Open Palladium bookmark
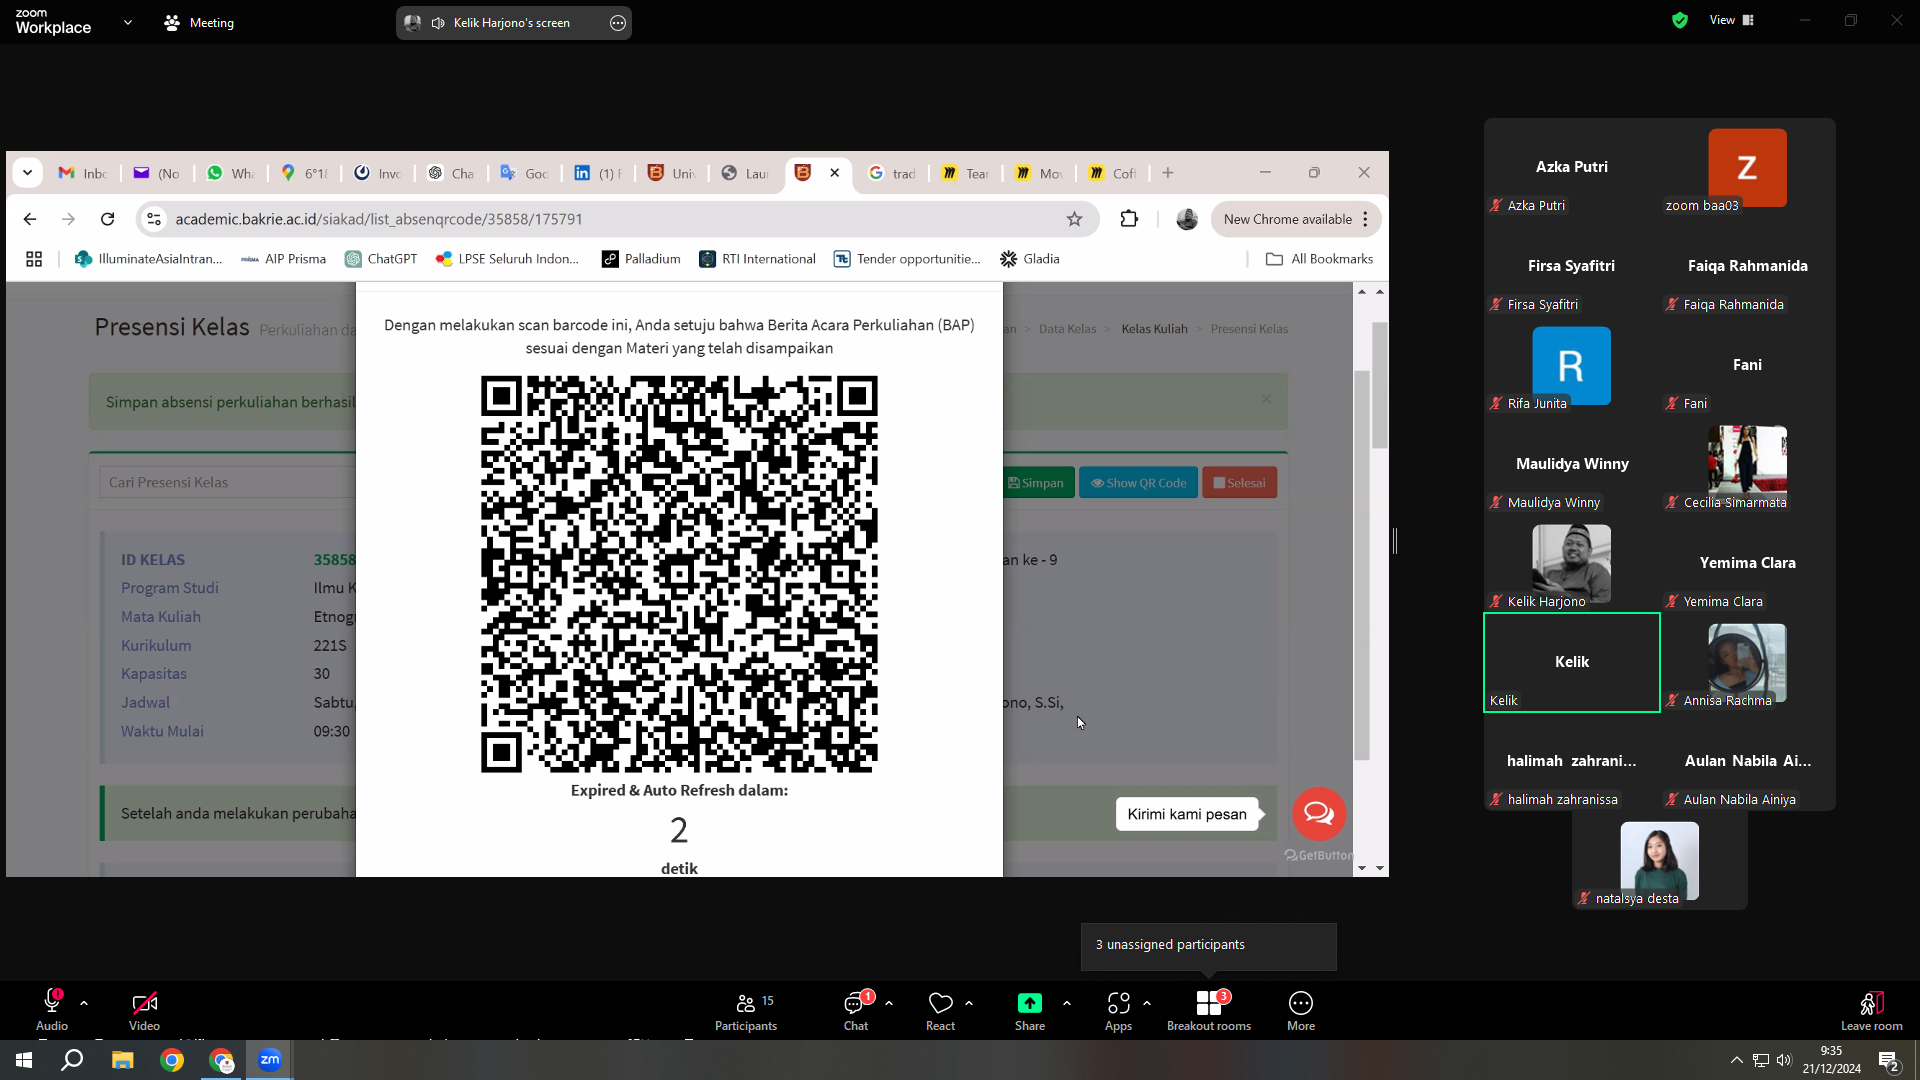Viewport: 1920px width, 1080px height. tap(641, 259)
